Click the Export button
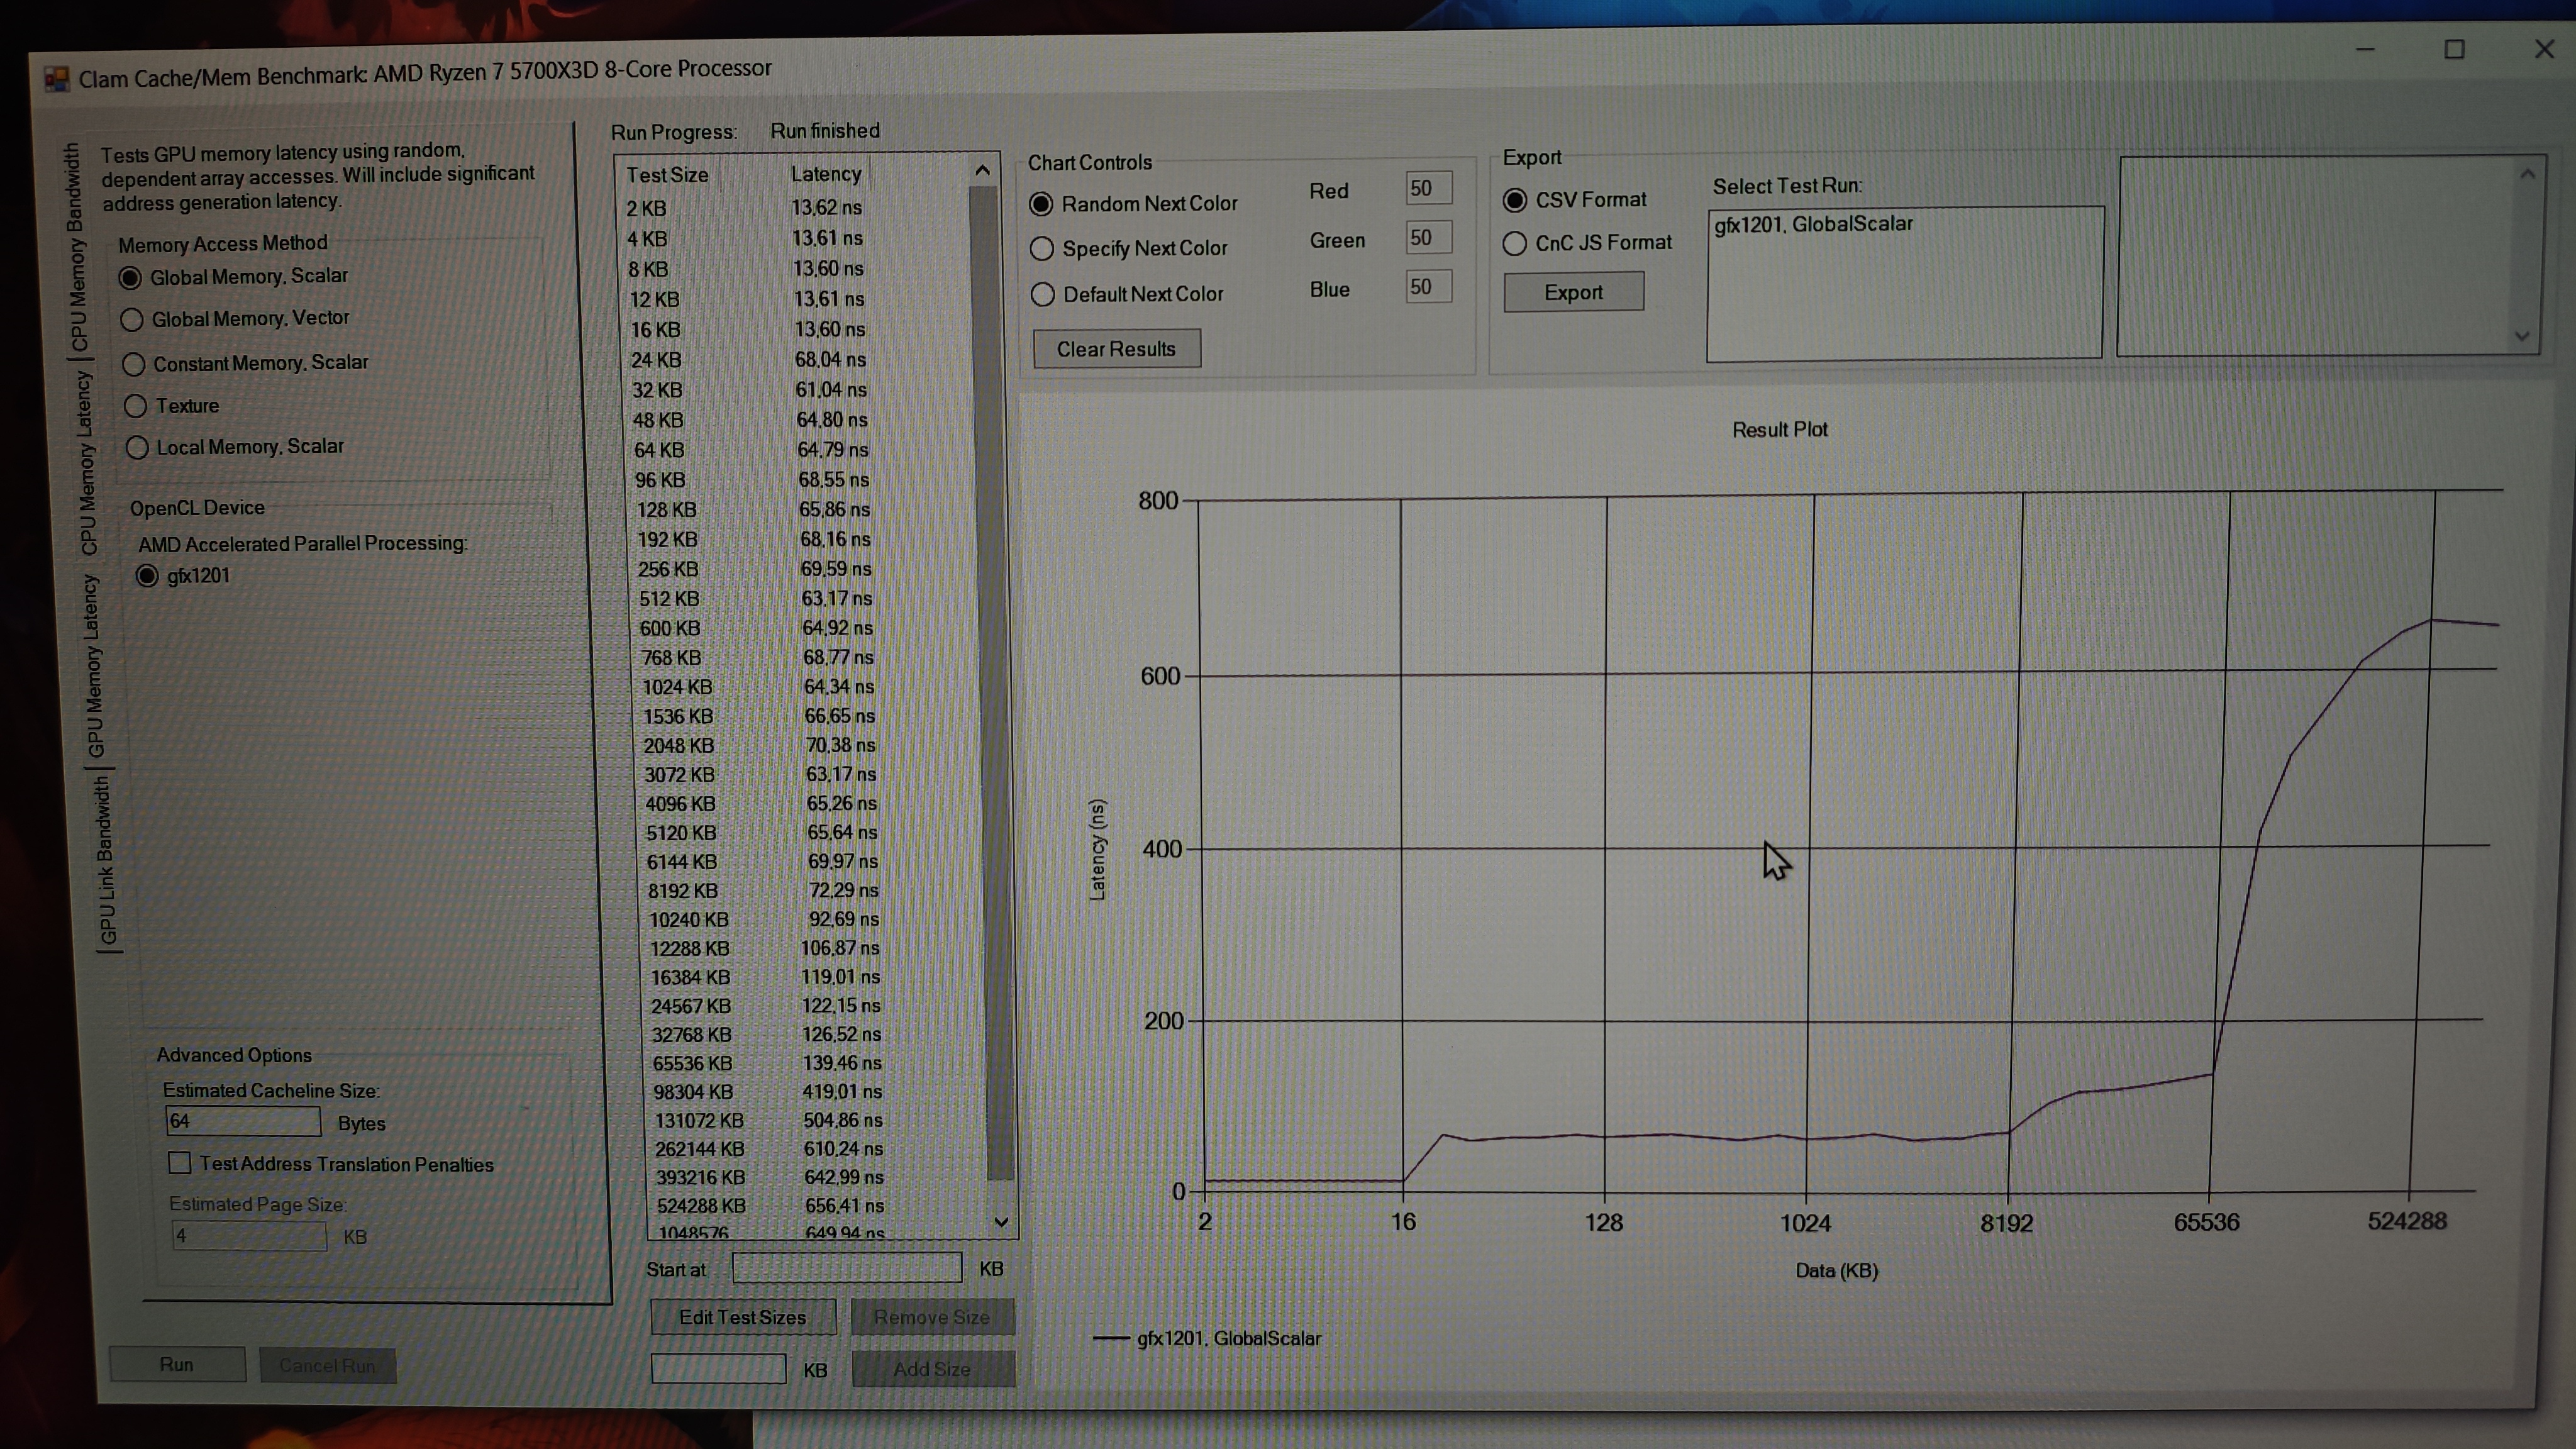Viewport: 2576px width, 1449px height. [1573, 292]
